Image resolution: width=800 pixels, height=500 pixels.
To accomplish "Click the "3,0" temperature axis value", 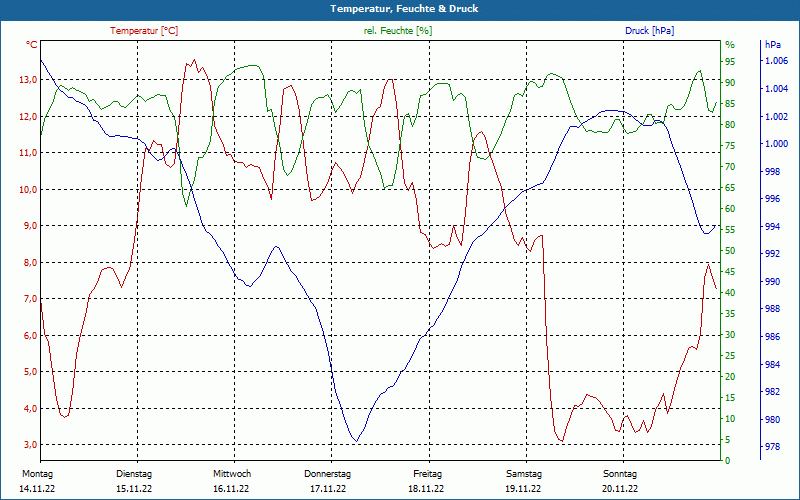I will tap(31, 444).
